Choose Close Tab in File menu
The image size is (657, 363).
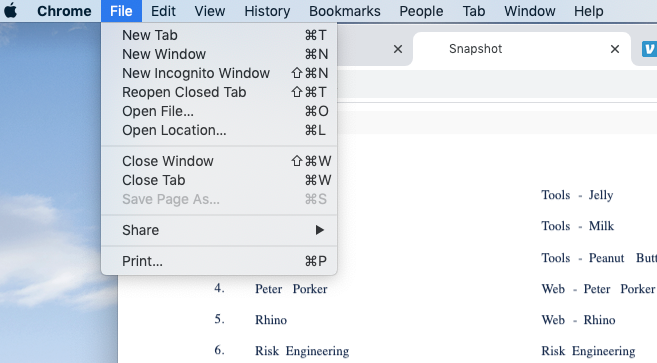pos(219,180)
